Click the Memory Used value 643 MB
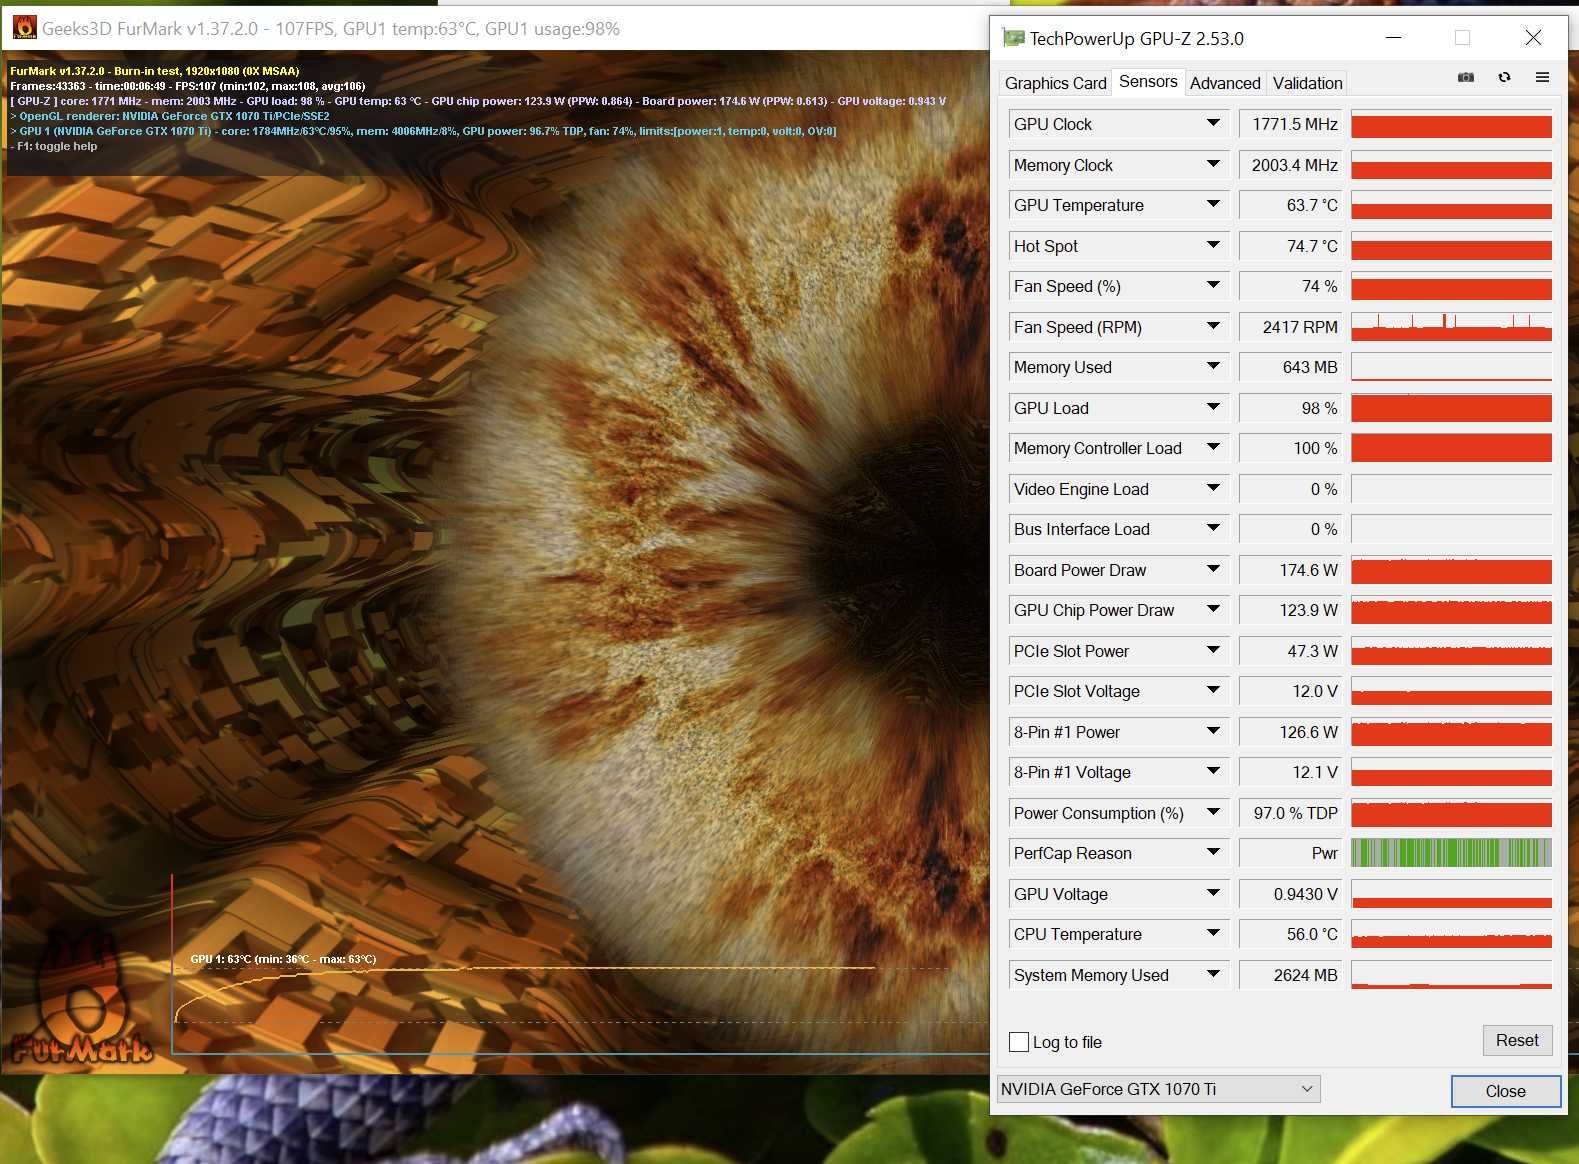 click(1291, 367)
